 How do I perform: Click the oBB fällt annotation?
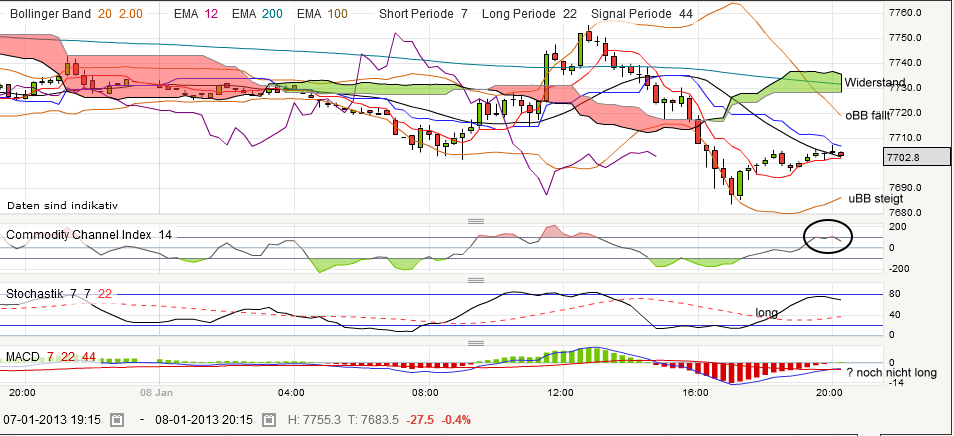pyautogui.click(x=868, y=114)
